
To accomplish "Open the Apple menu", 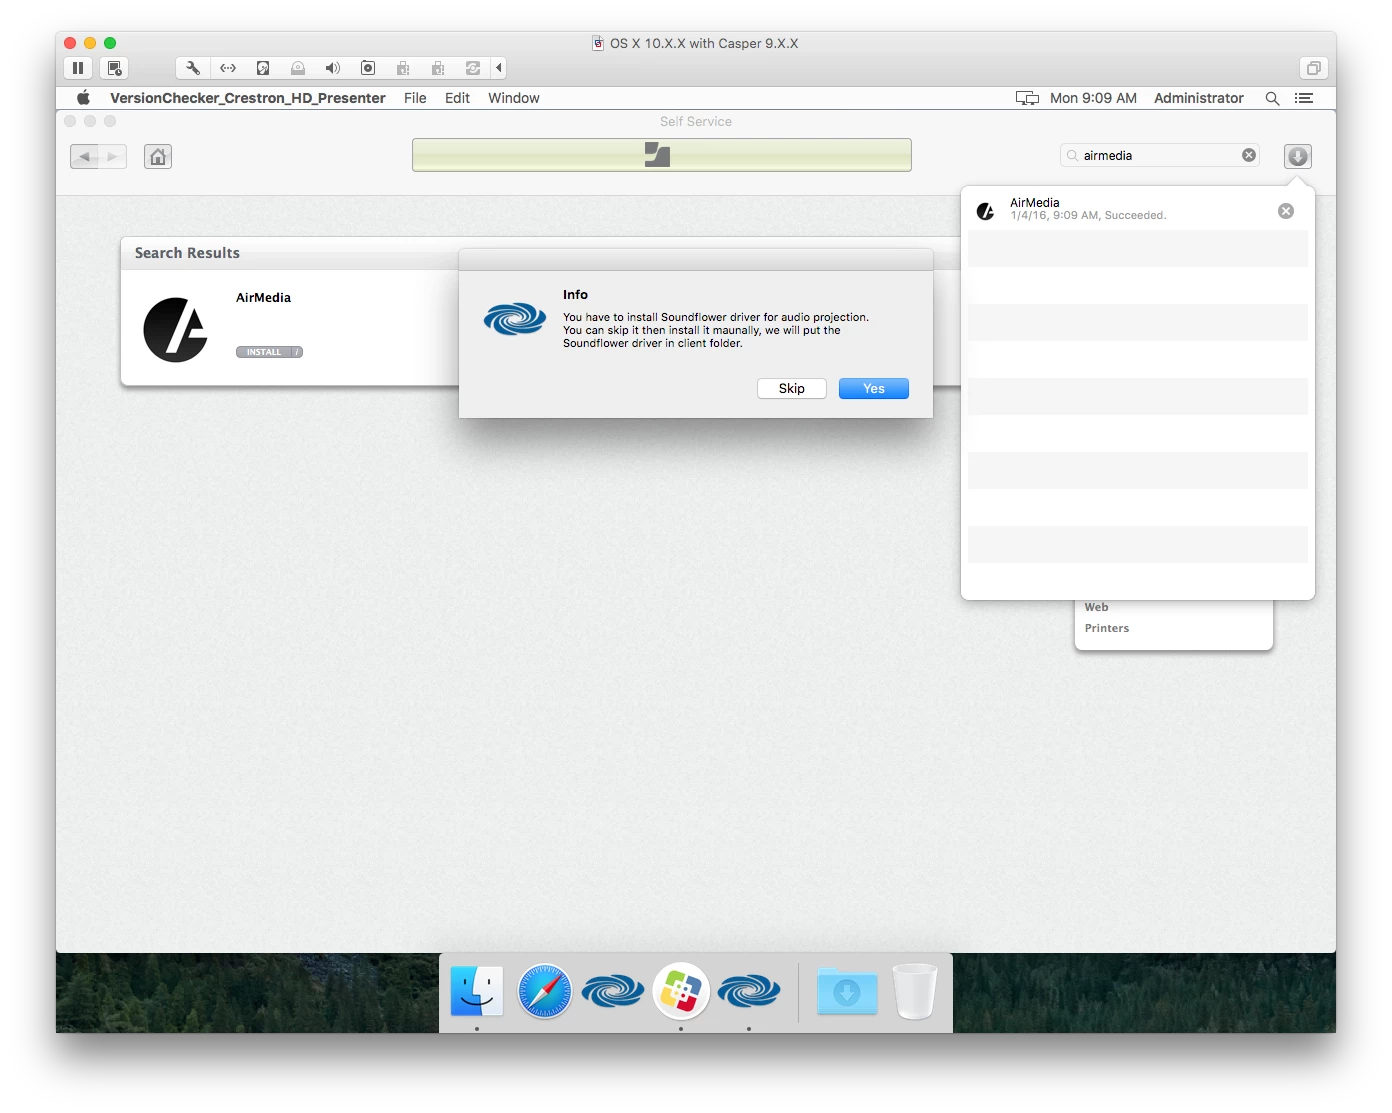I will point(84,98).
